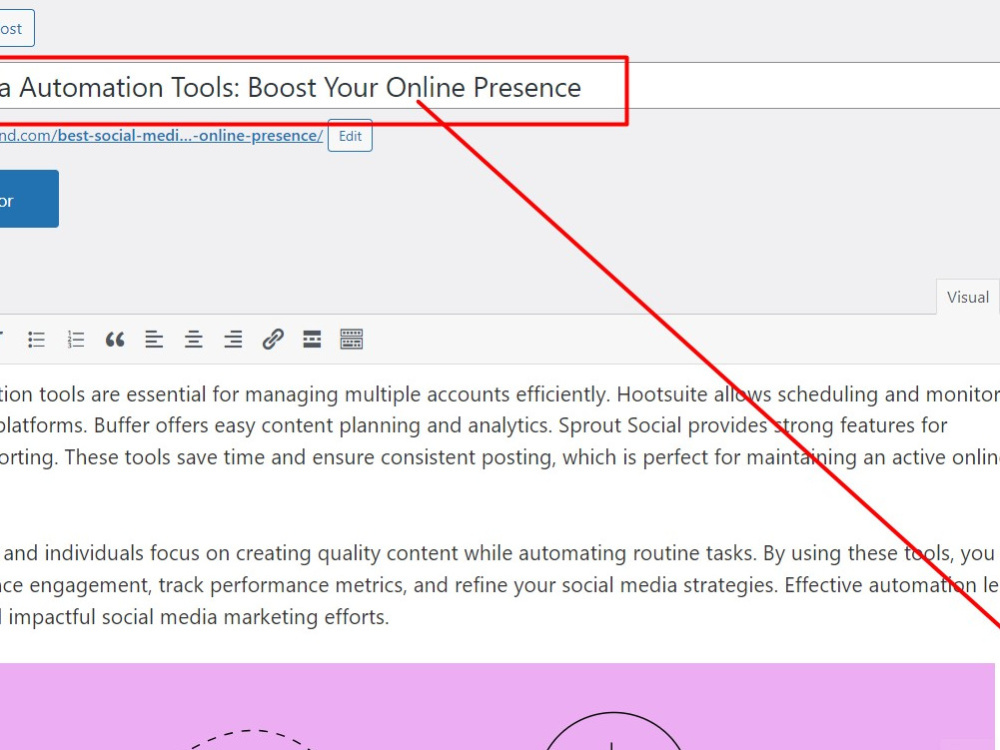Insert a numbered list

pos(76,339)
